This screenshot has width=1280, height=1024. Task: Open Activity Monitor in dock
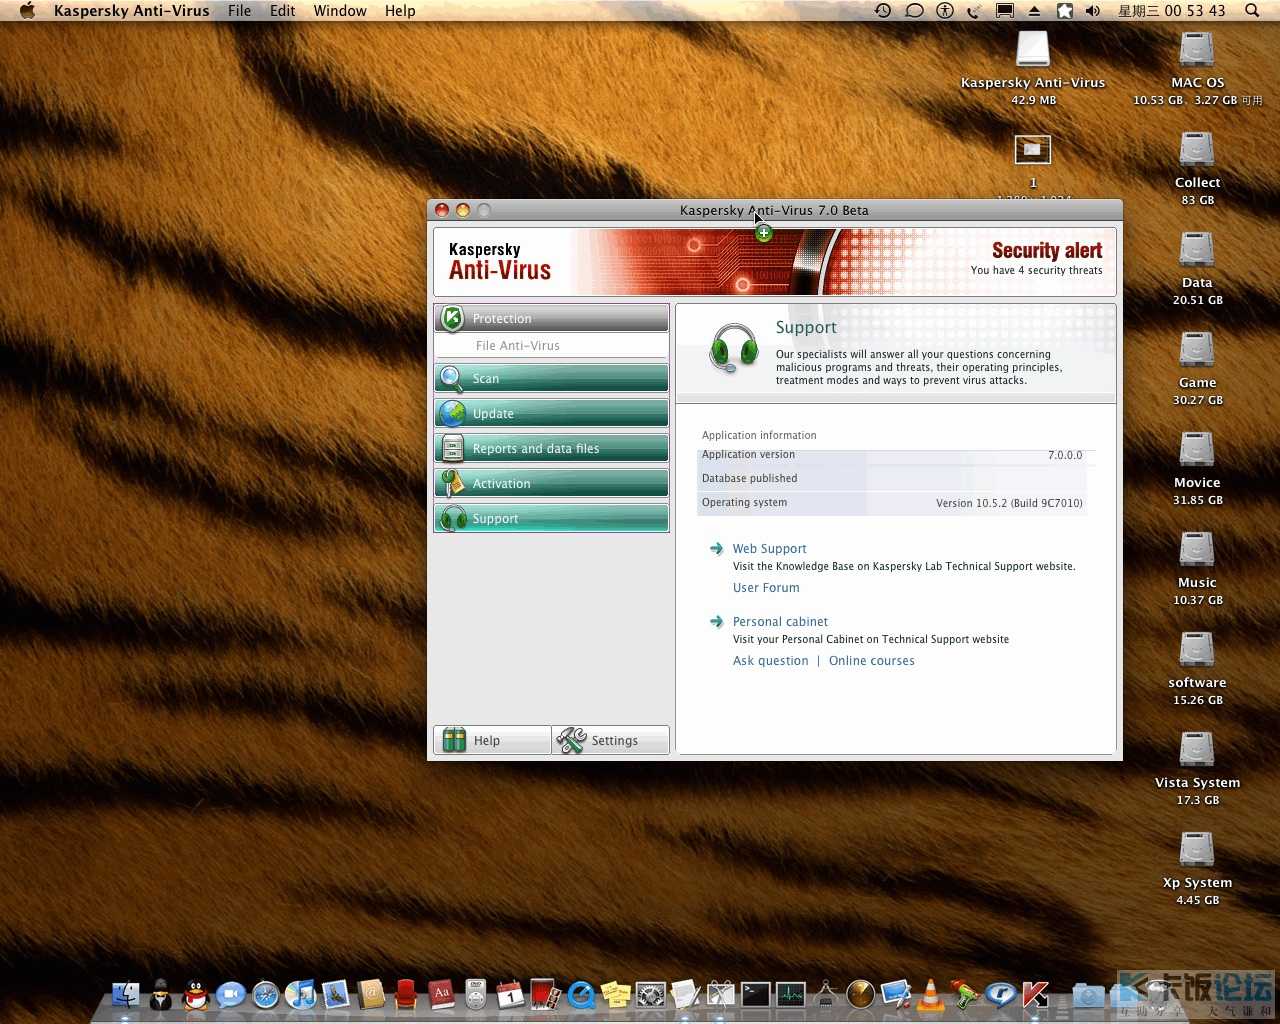tap(790, 994)
